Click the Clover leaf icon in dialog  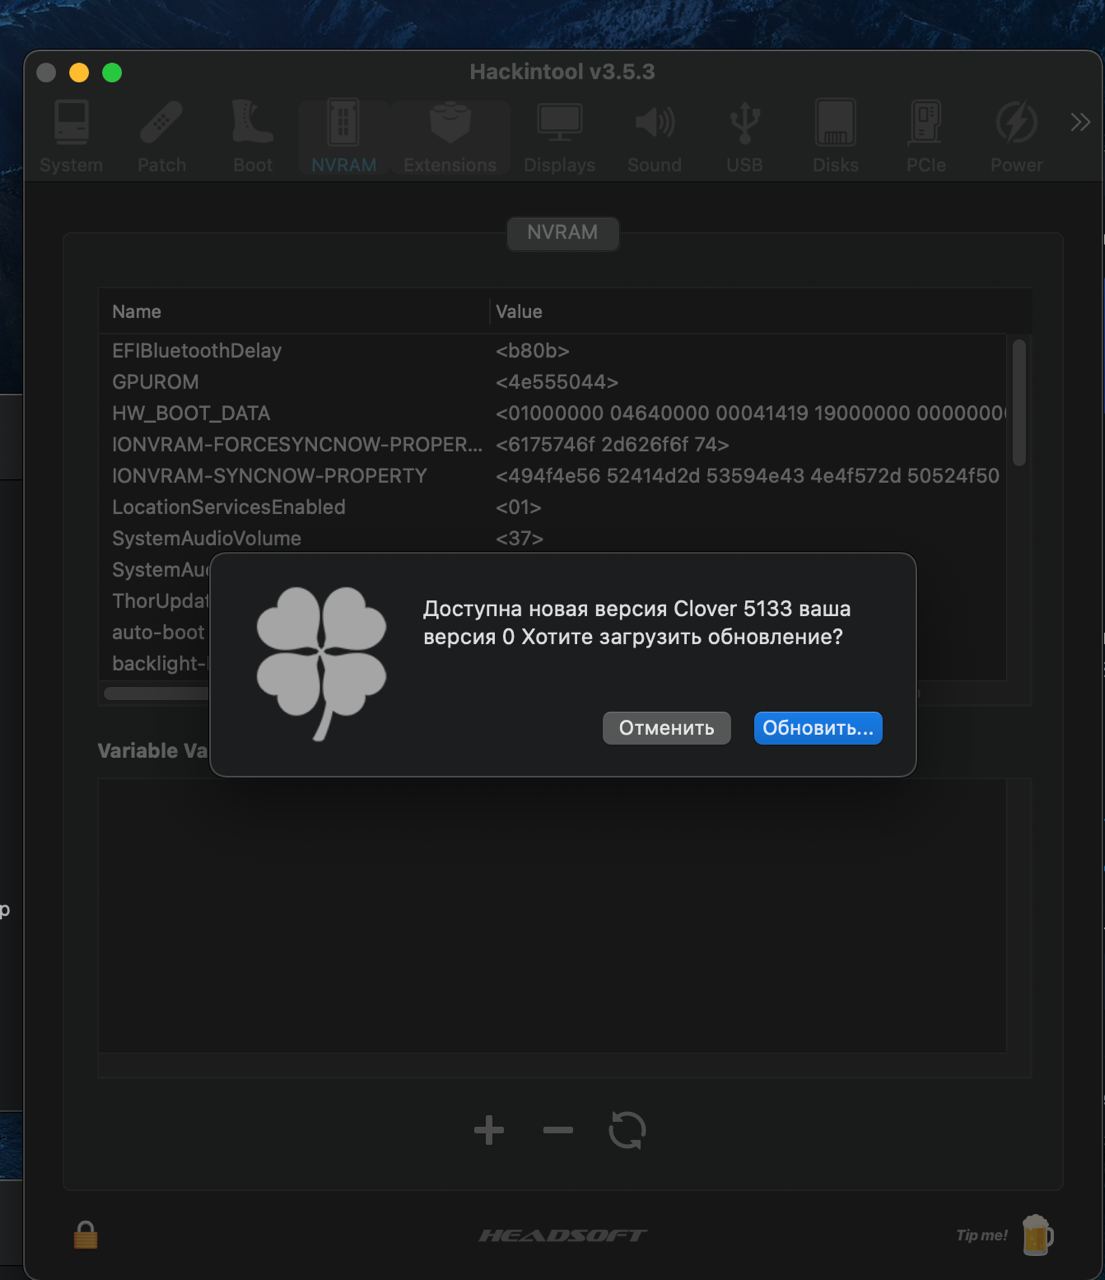(x=321, y=663)
